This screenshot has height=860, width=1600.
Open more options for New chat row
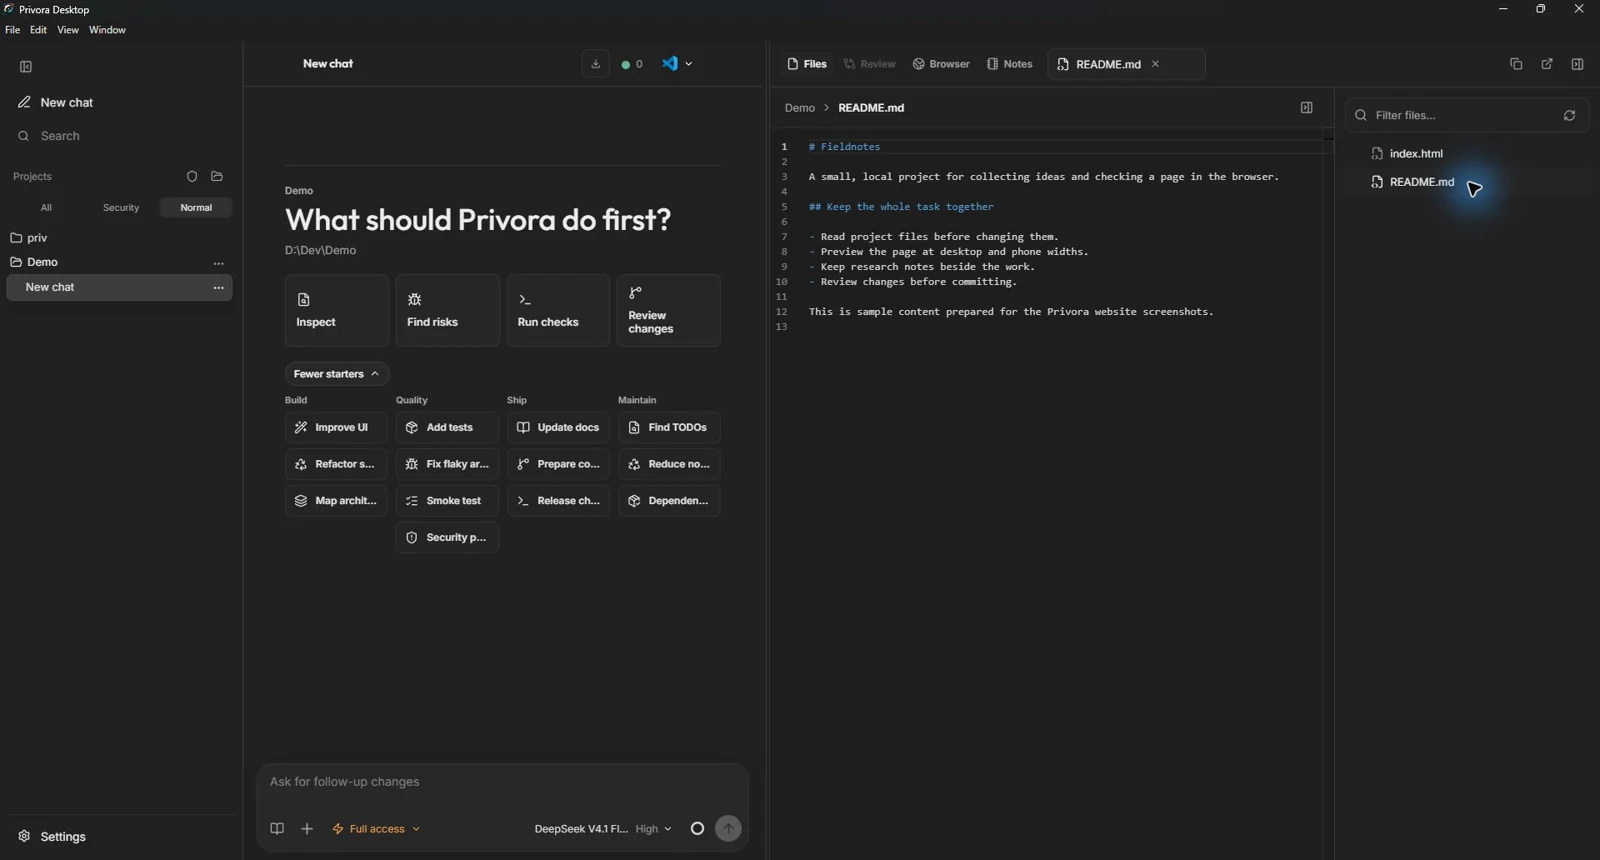pyautogui.click(x=219, y=288)
